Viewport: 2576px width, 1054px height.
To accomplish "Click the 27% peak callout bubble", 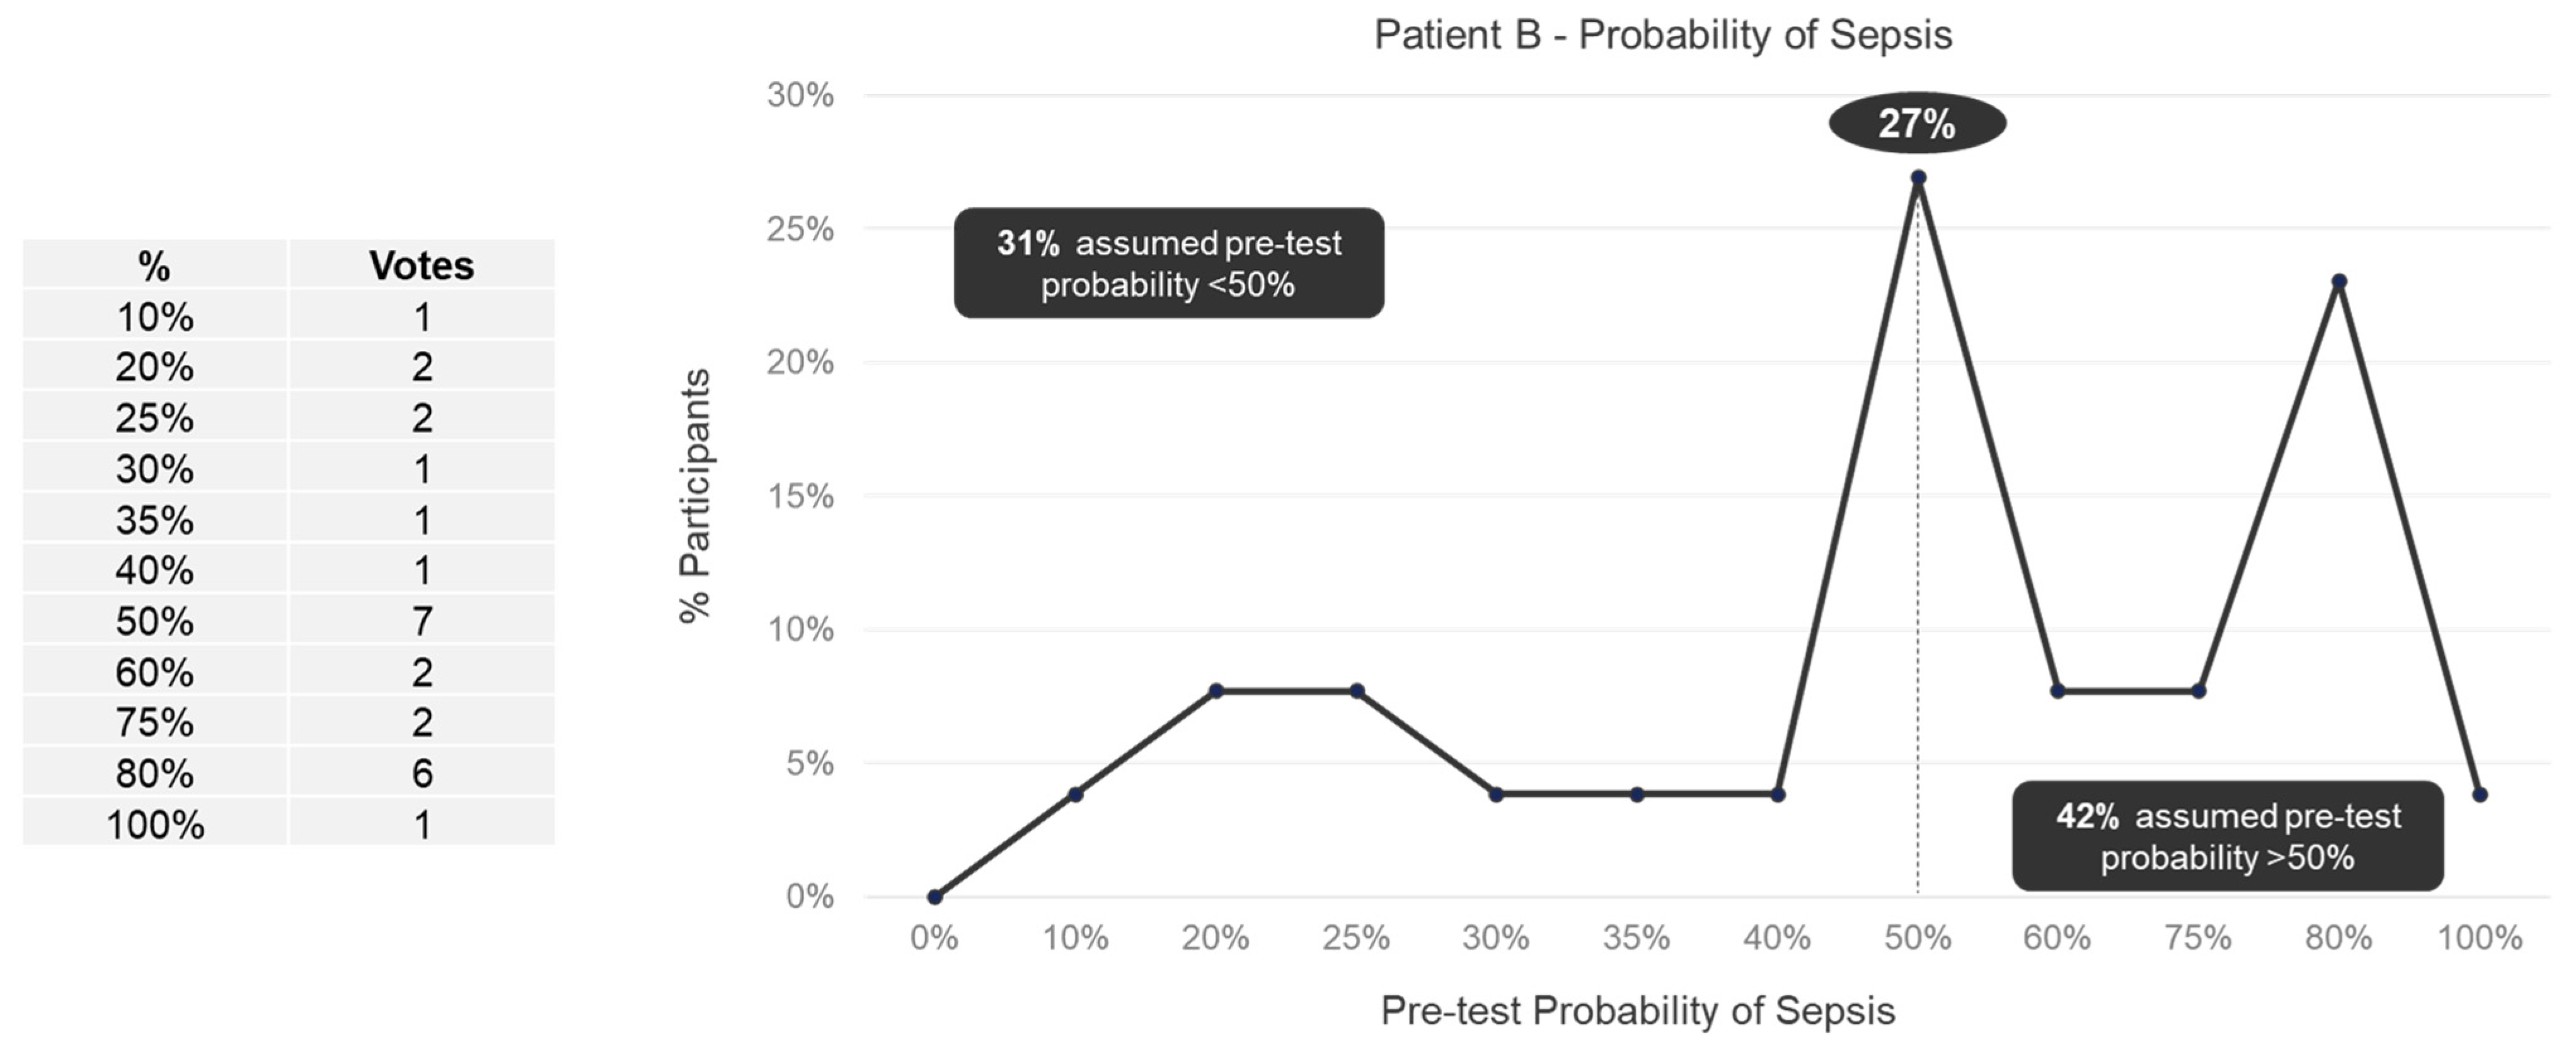I will click(x=1916, y=124).
